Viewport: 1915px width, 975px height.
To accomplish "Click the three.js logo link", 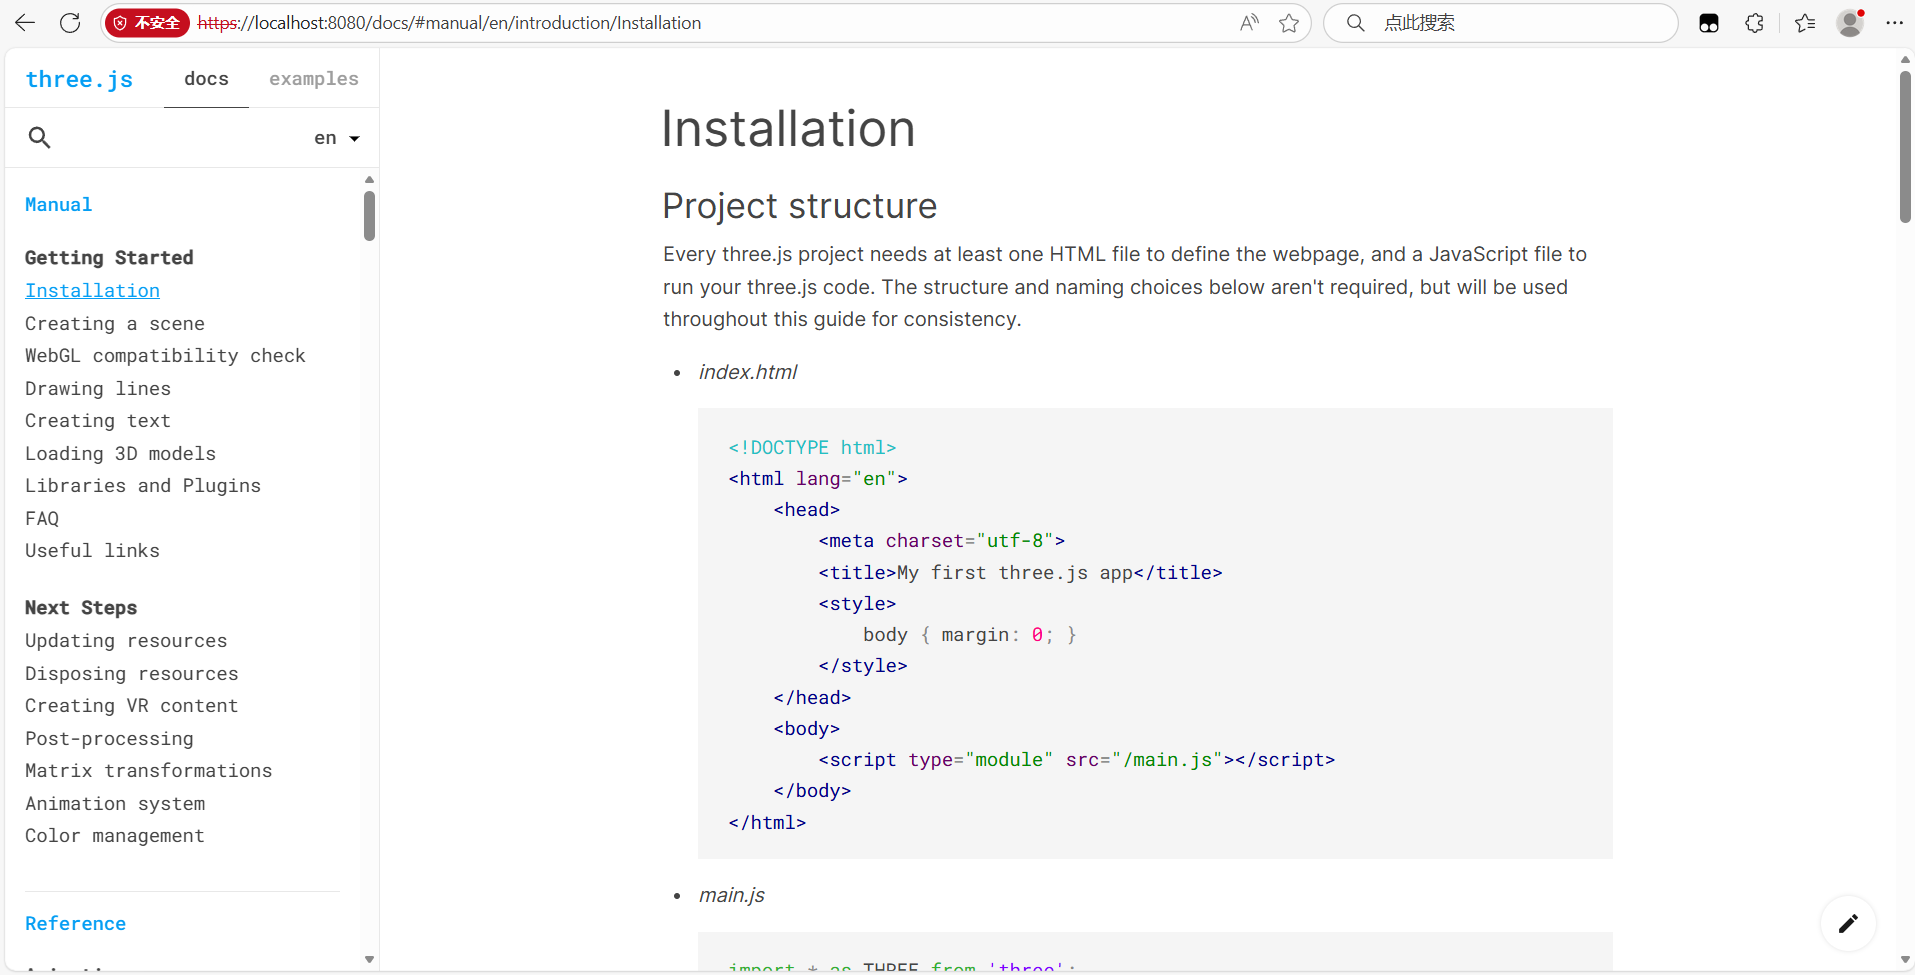I will click(x=79, y=79).
